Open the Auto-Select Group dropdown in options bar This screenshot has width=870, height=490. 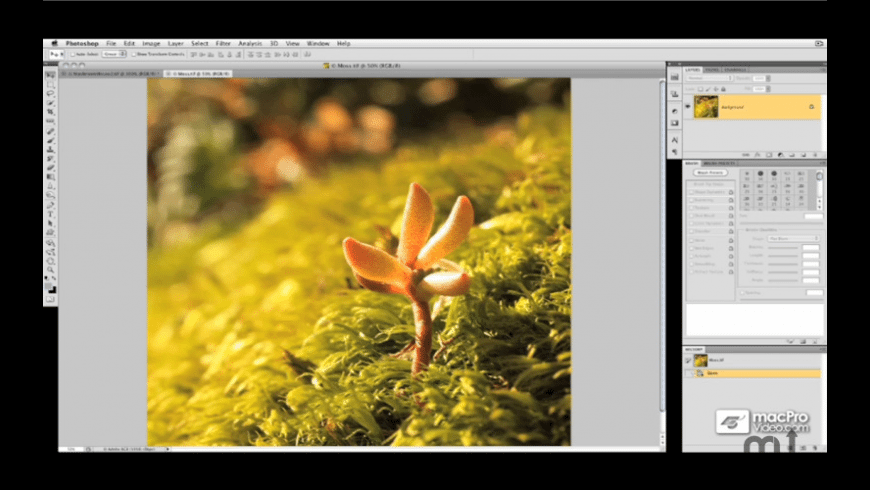(113, 54)
